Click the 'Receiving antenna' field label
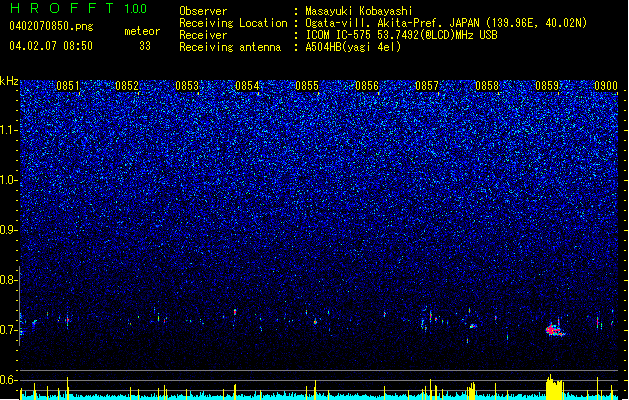The width and height of the screenshot is (629, 400). pyautogui.click(x=230, y=47)
